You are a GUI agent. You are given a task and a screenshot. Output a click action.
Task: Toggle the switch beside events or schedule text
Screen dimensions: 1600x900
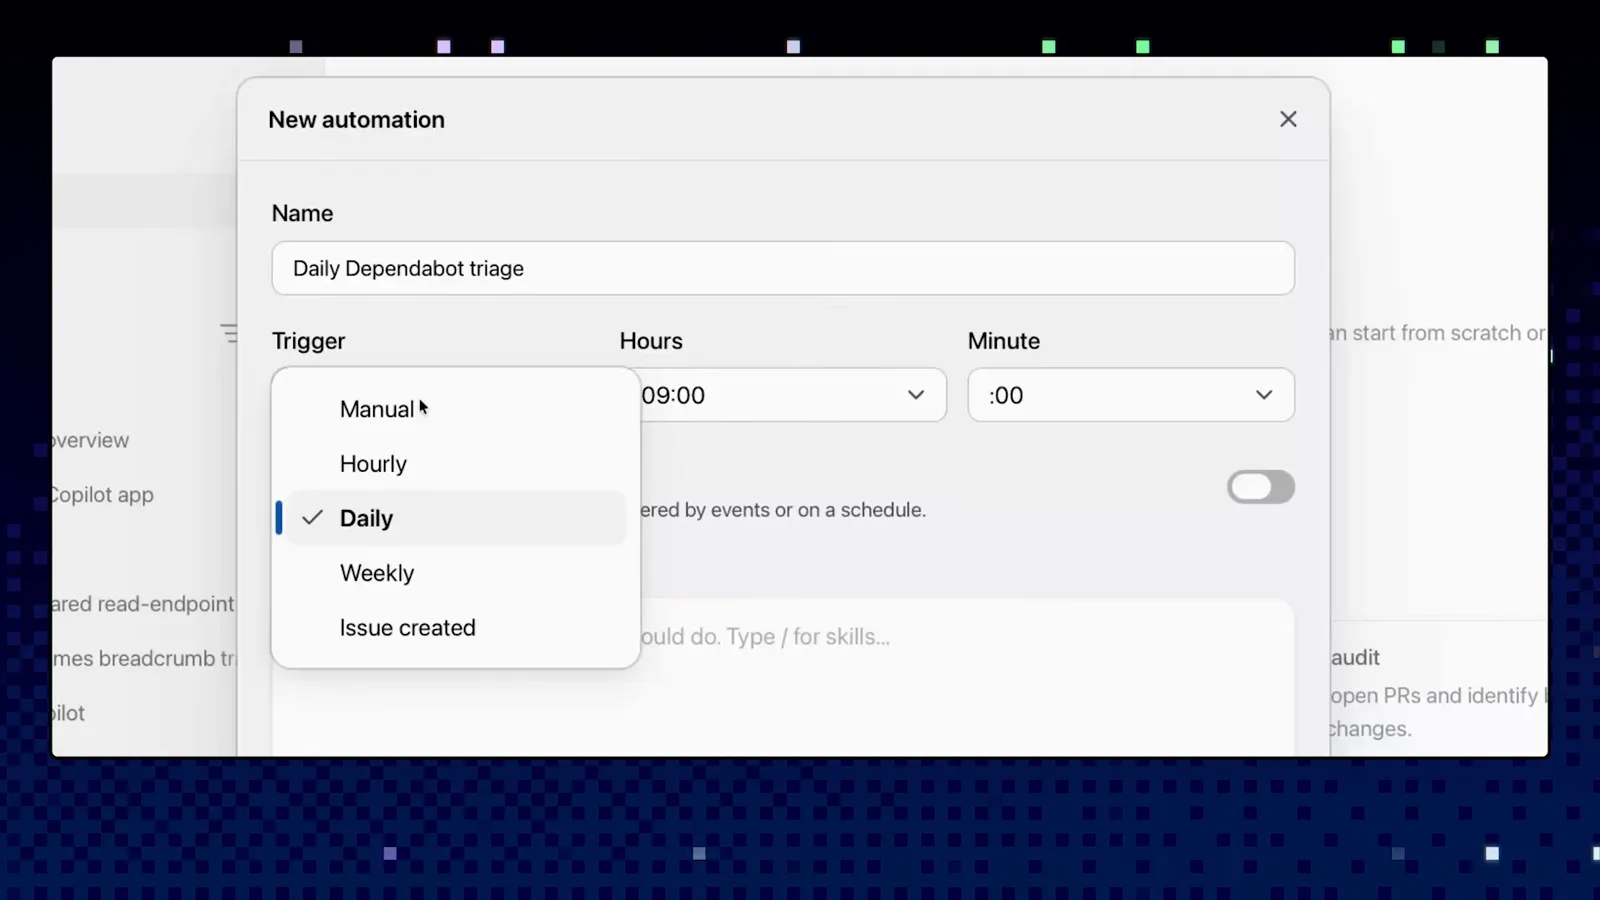(1261, 487)
